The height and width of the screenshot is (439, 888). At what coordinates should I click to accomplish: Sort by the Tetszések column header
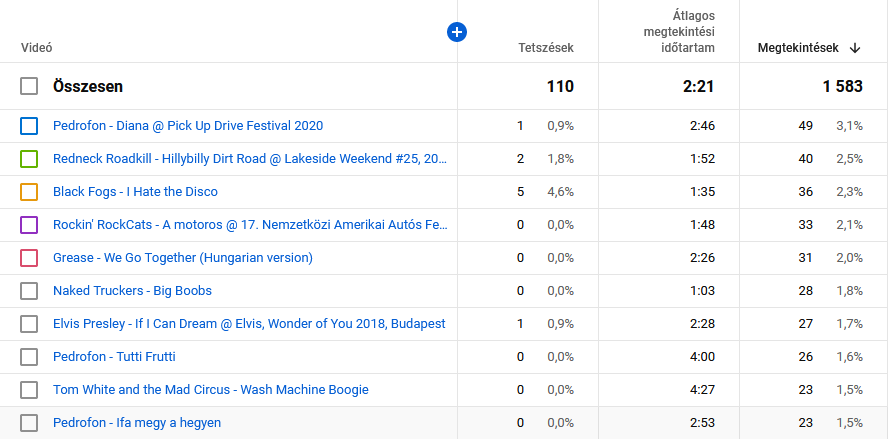point(546,47)
